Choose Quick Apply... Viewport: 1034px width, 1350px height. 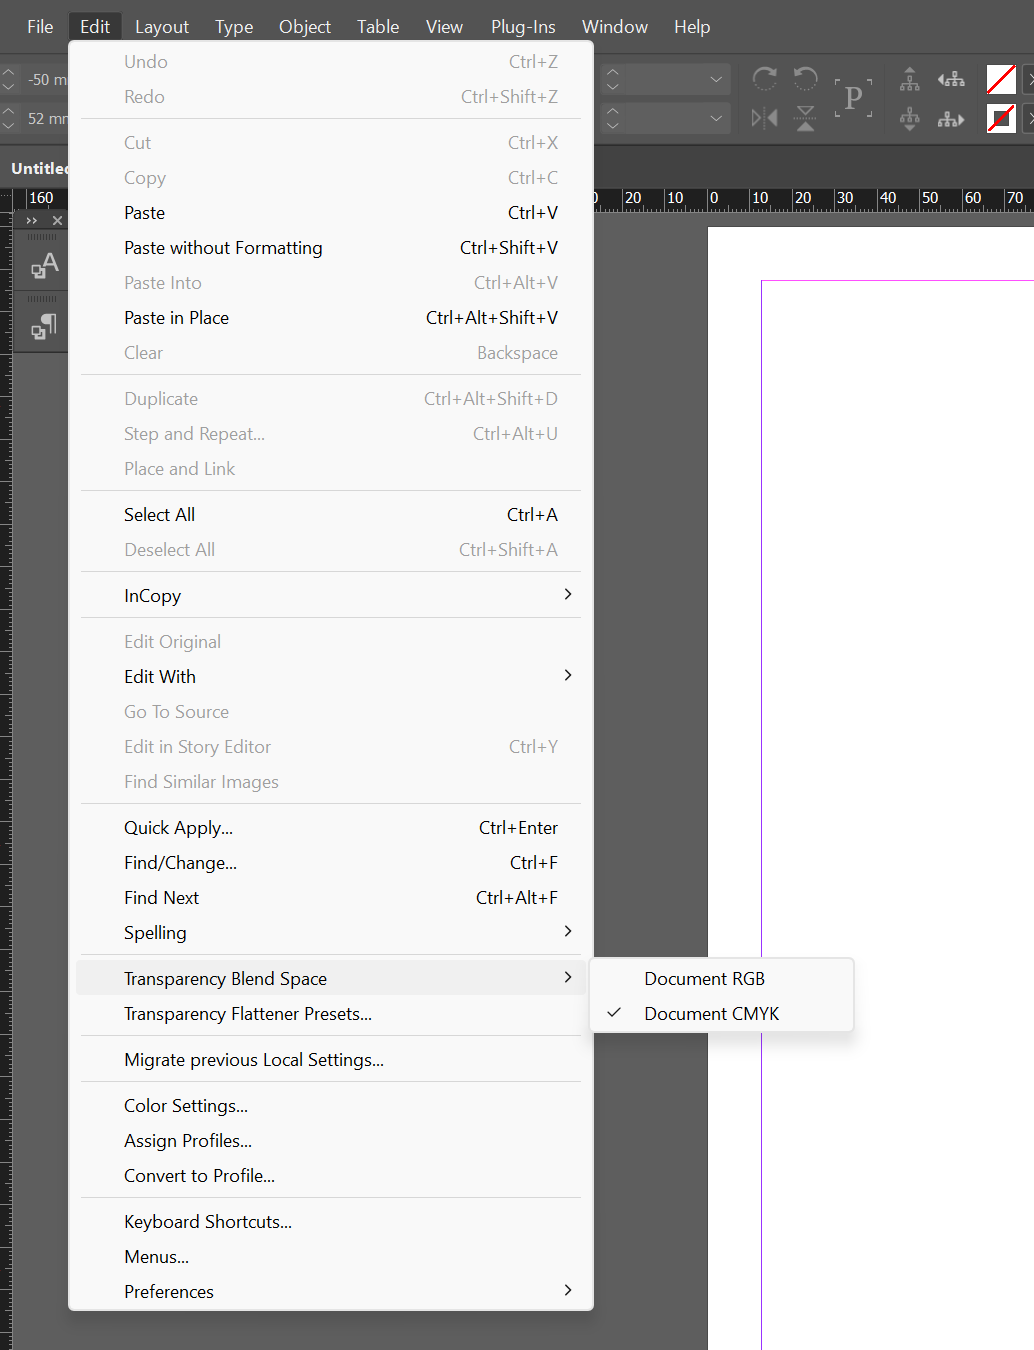pos(330,828)
